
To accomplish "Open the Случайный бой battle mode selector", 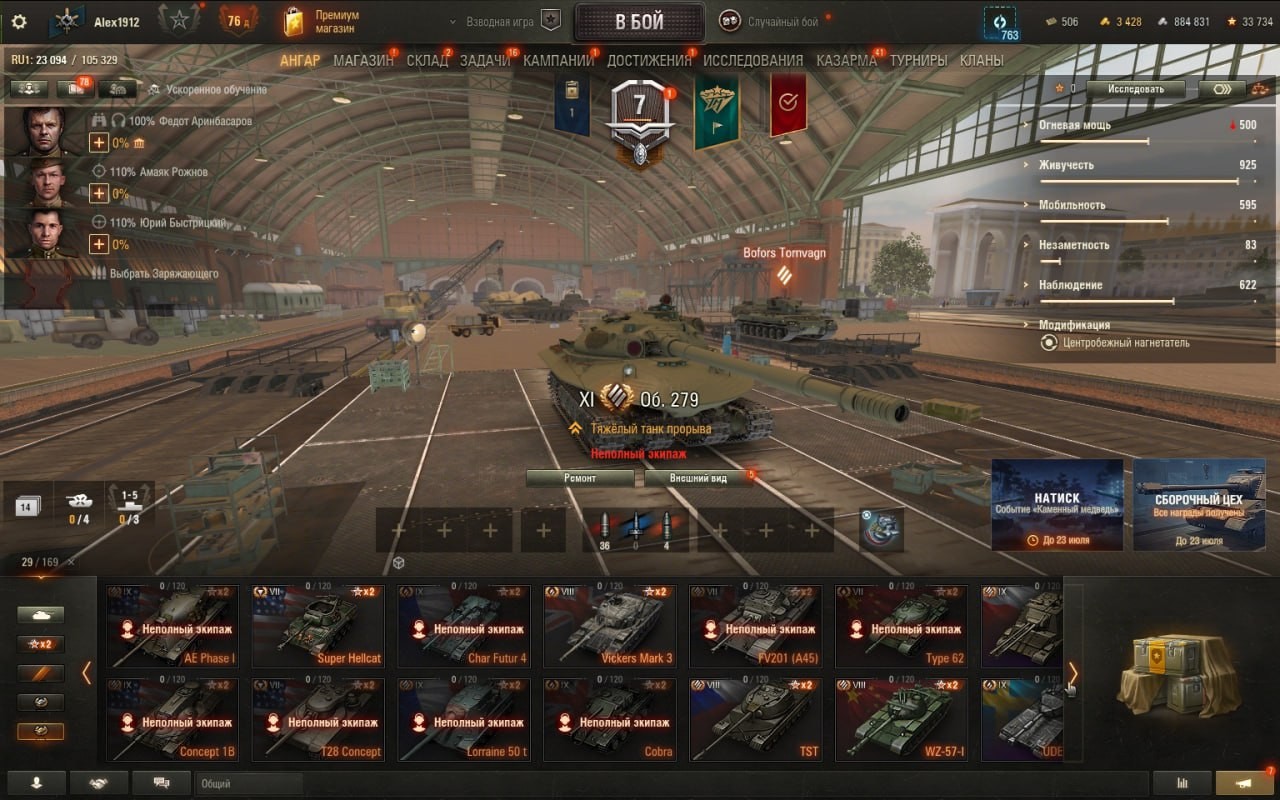I will (x=775, y=21).
